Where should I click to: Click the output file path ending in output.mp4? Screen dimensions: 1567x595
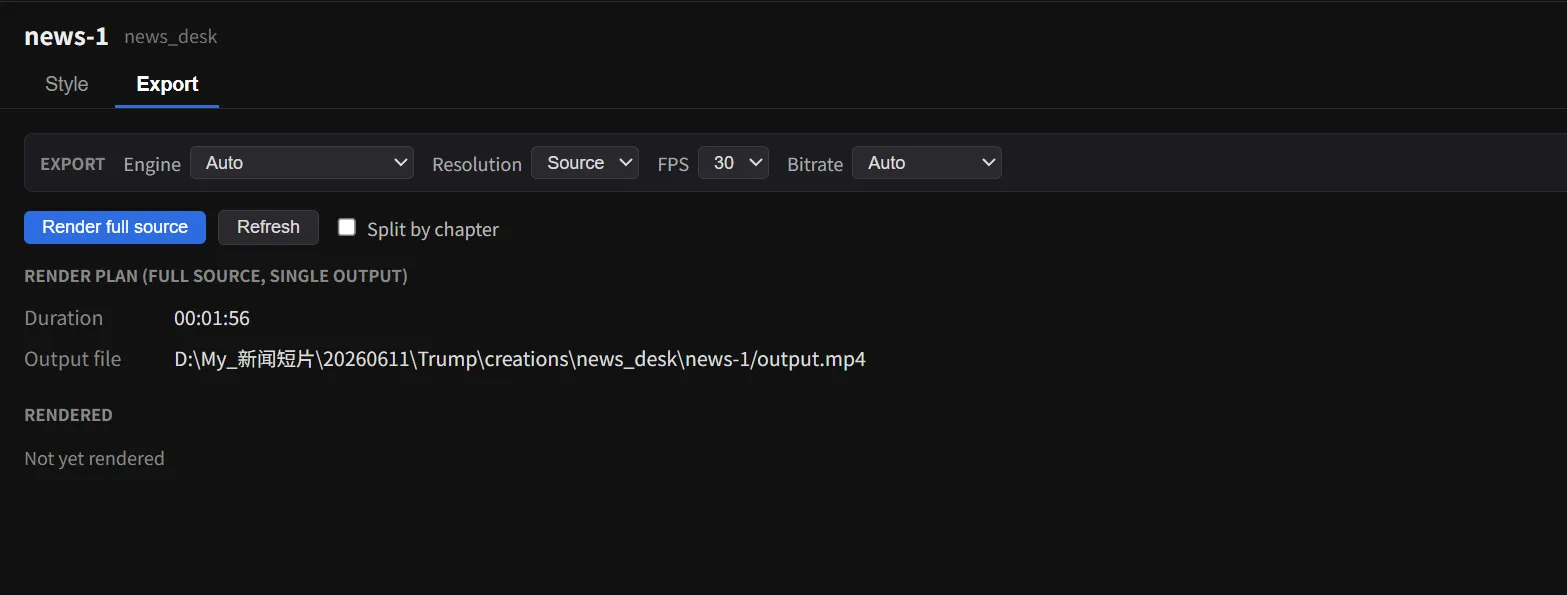[x=520, y=359]
